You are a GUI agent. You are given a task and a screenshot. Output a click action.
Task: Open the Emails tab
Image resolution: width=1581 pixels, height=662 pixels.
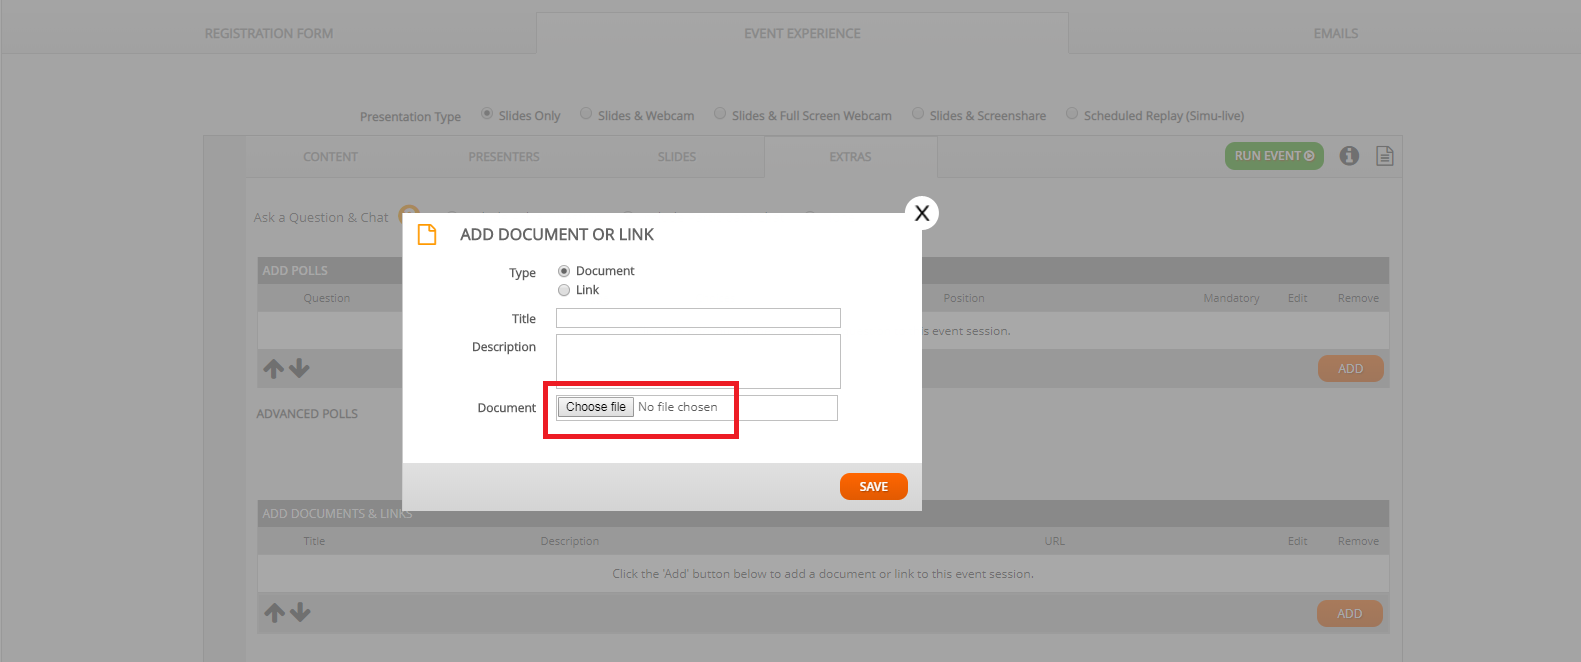(1336, 33)
